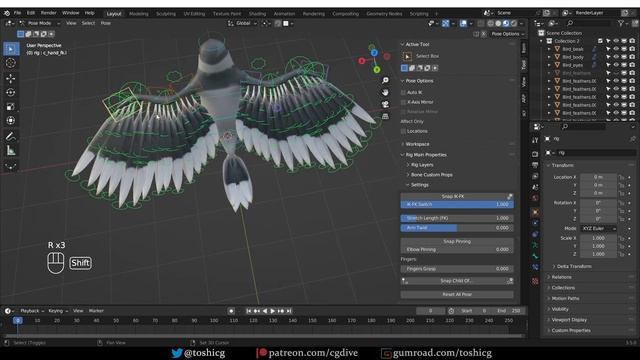Choose the Annotate tool in left toolbar
The height and width of the screenshot is (360, 640).
(x=11, y=136)
